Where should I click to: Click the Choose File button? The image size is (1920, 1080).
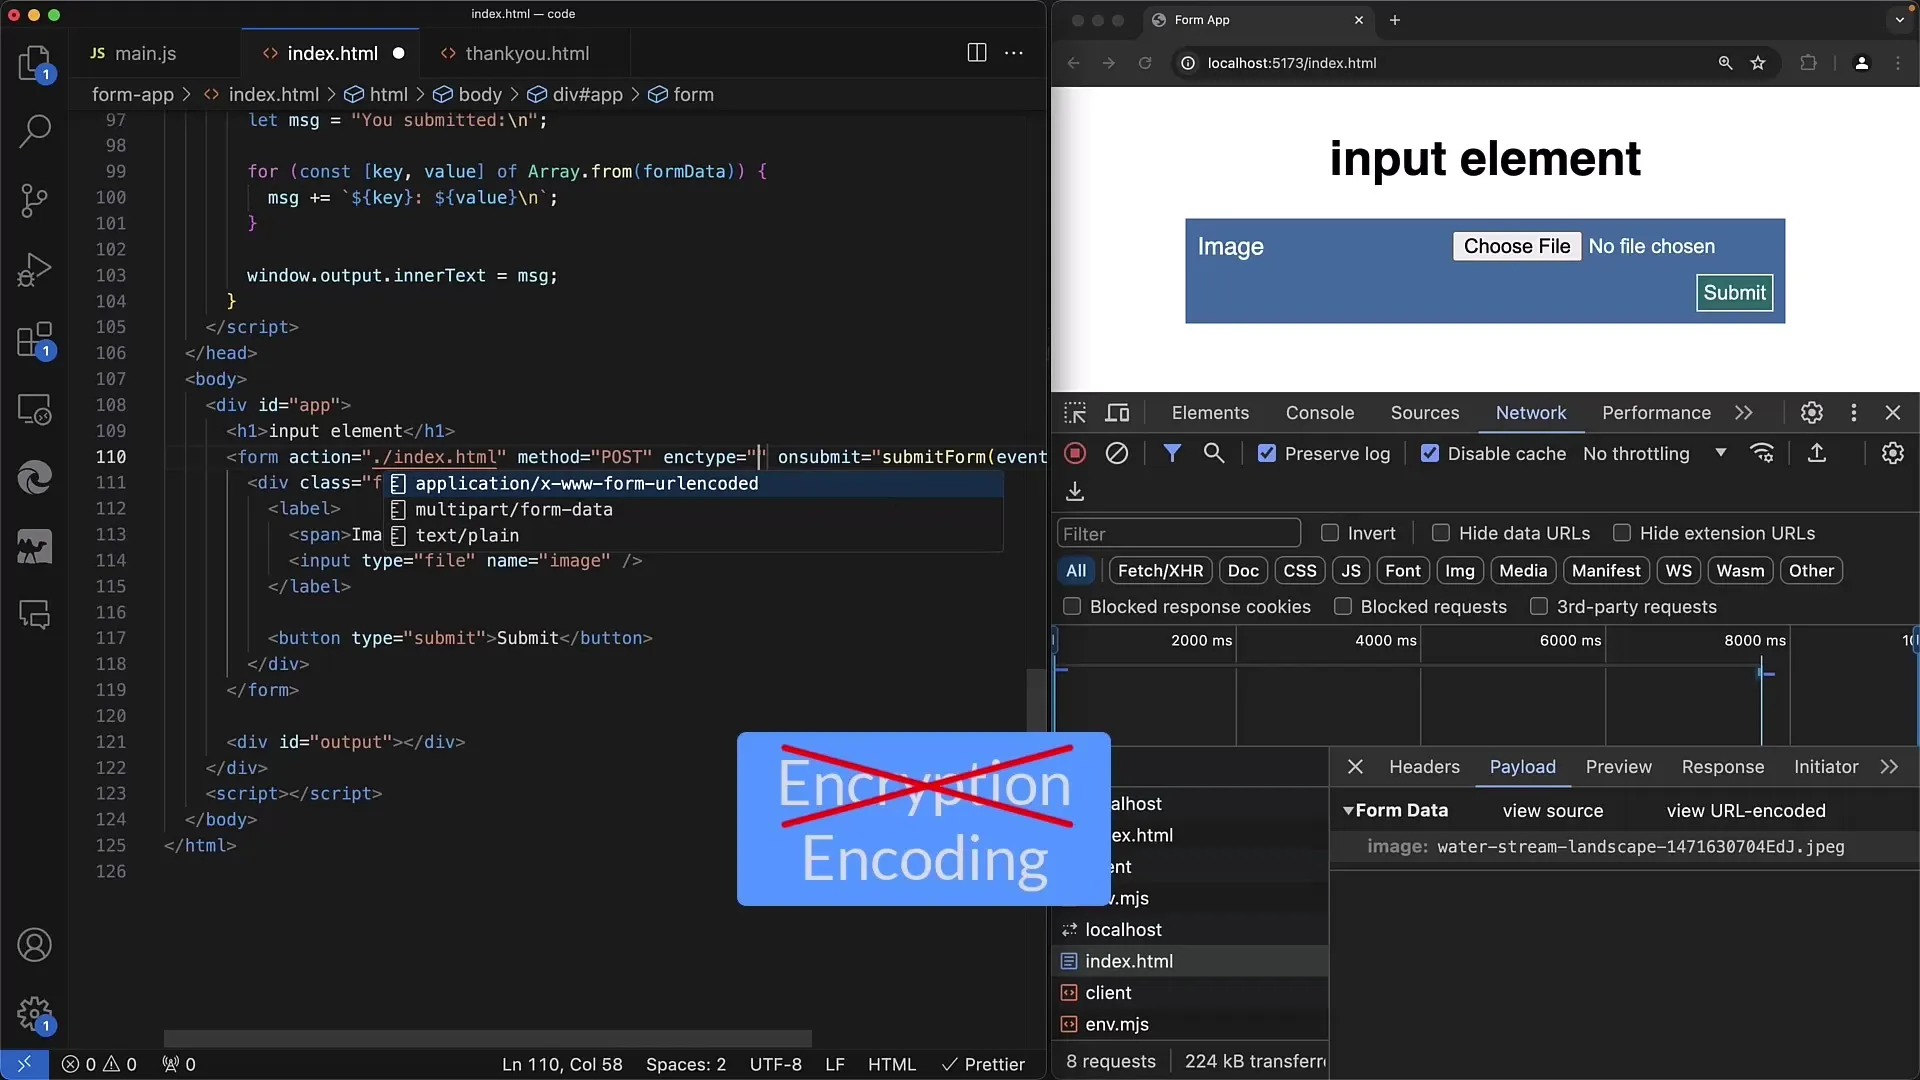coord(1517,246)
